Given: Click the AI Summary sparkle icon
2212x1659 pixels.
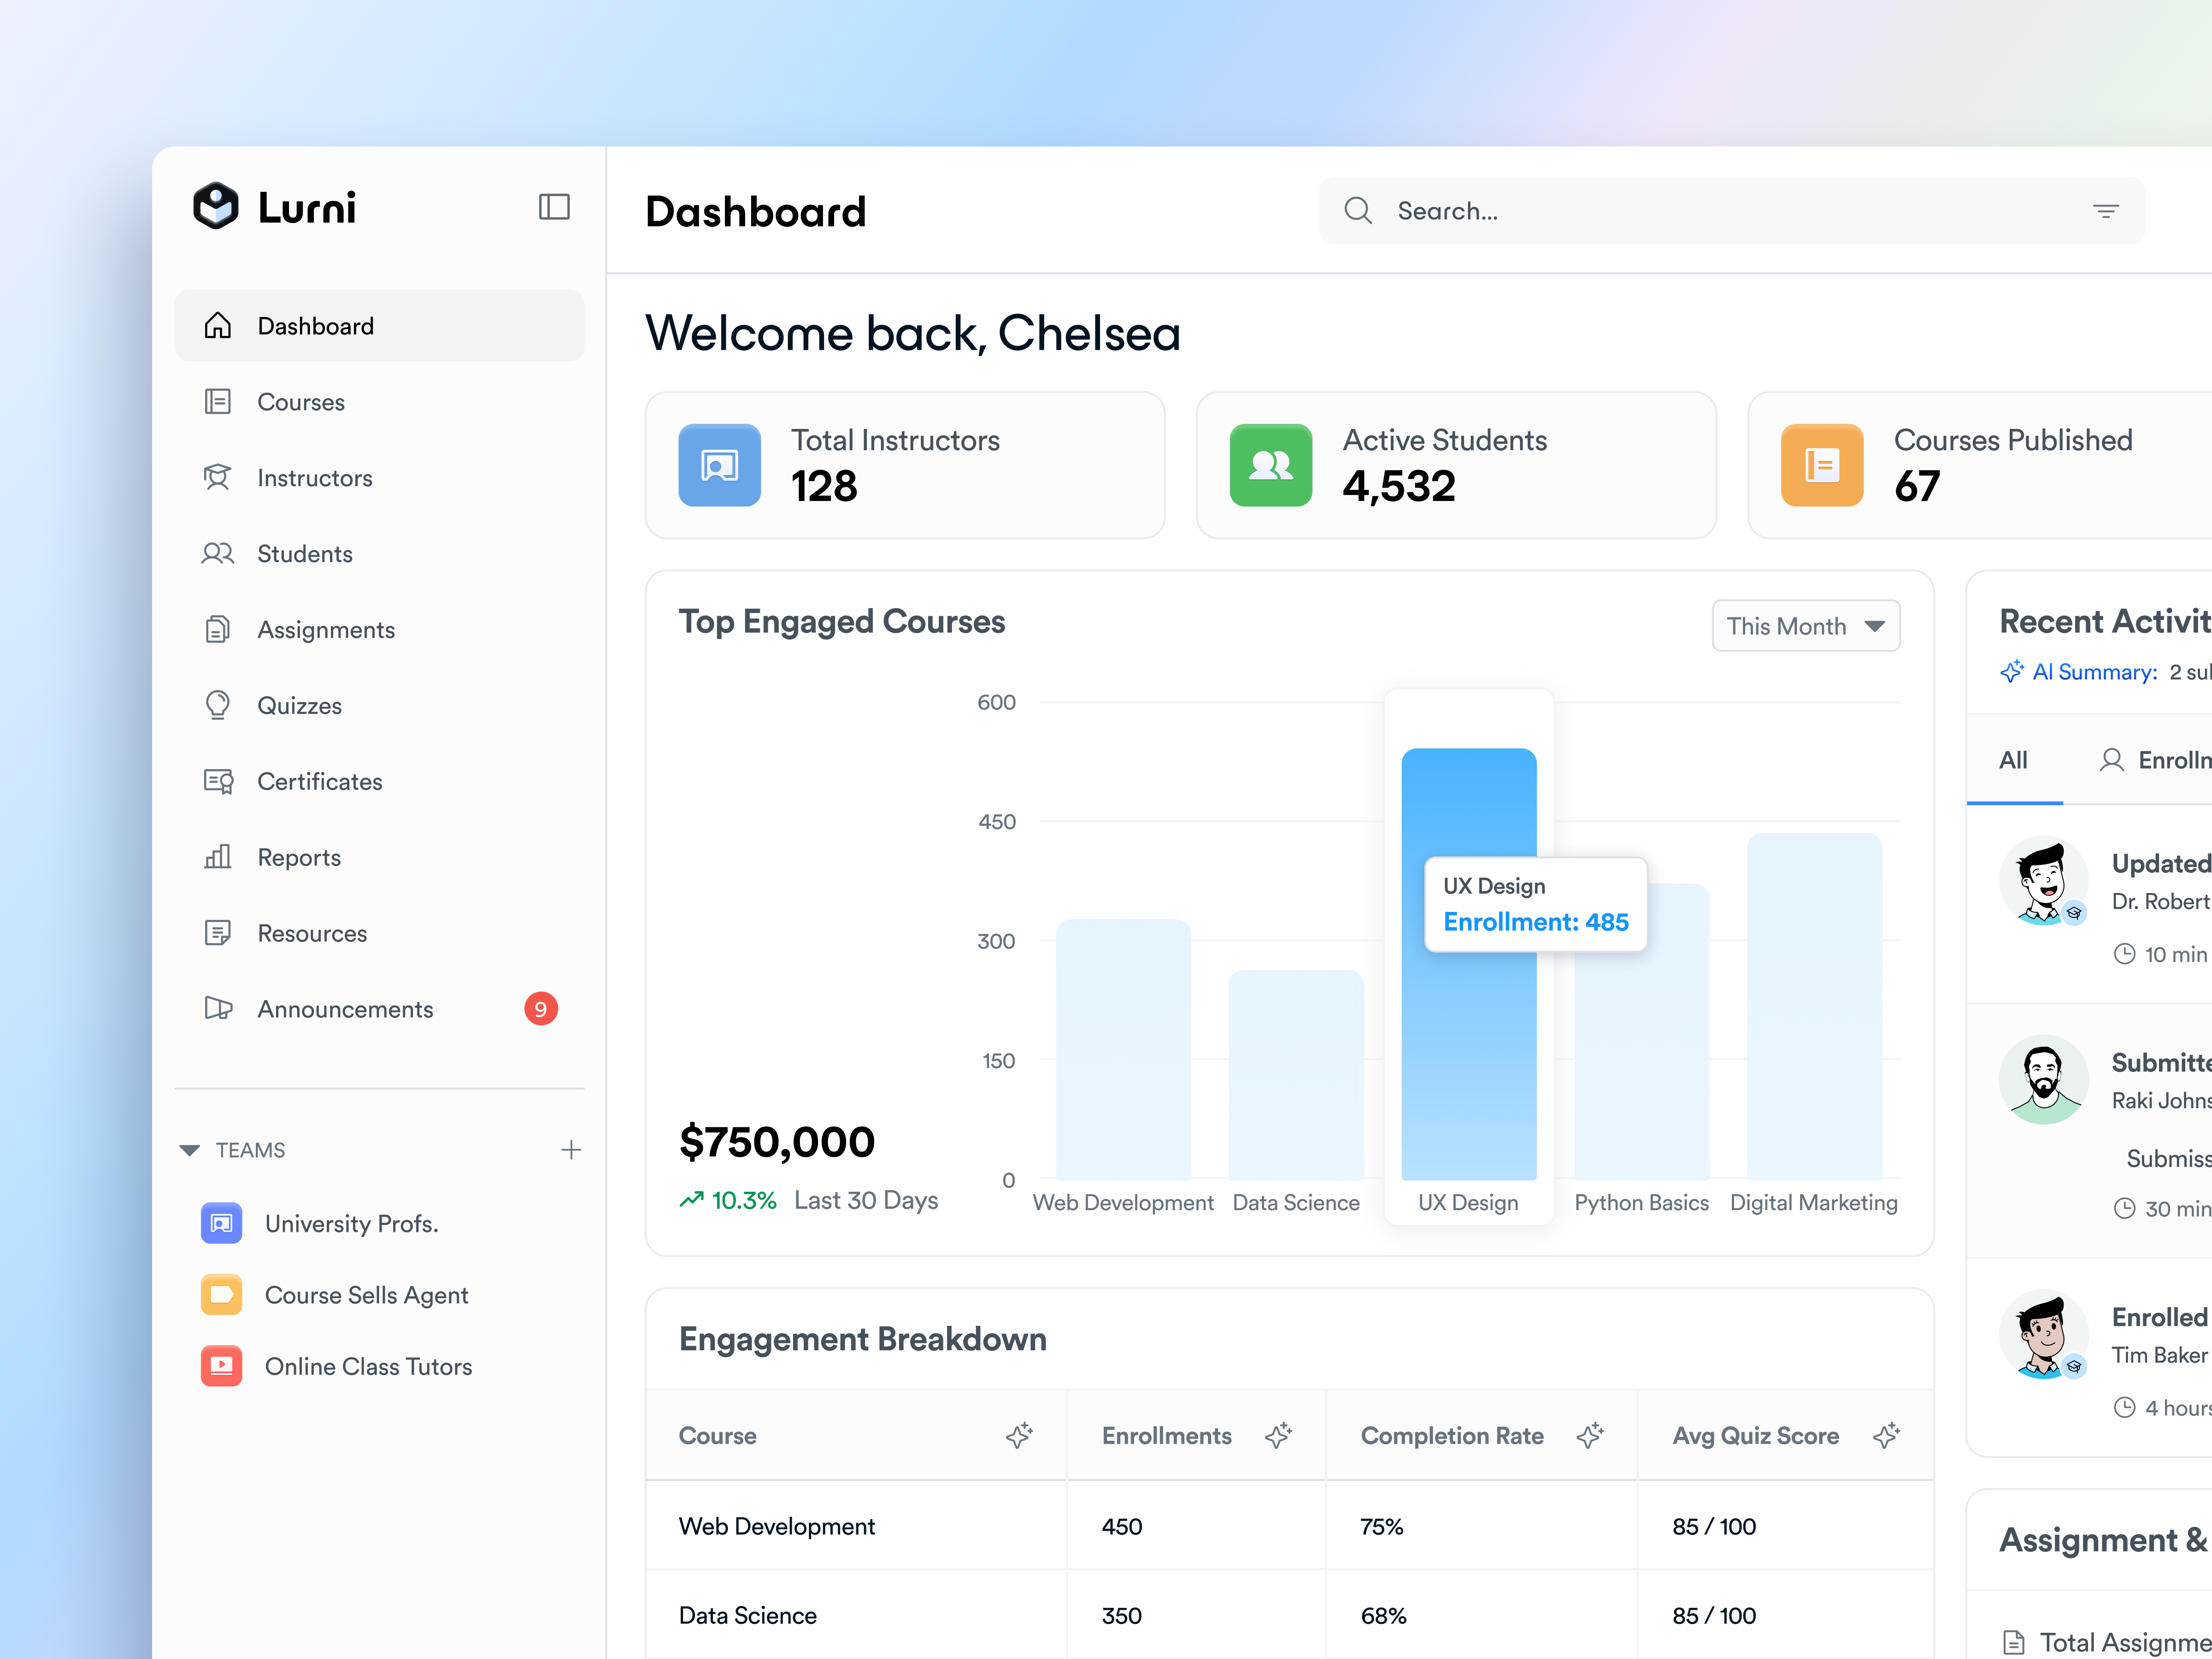Looking at the screenshot, I should (2012, 671).
